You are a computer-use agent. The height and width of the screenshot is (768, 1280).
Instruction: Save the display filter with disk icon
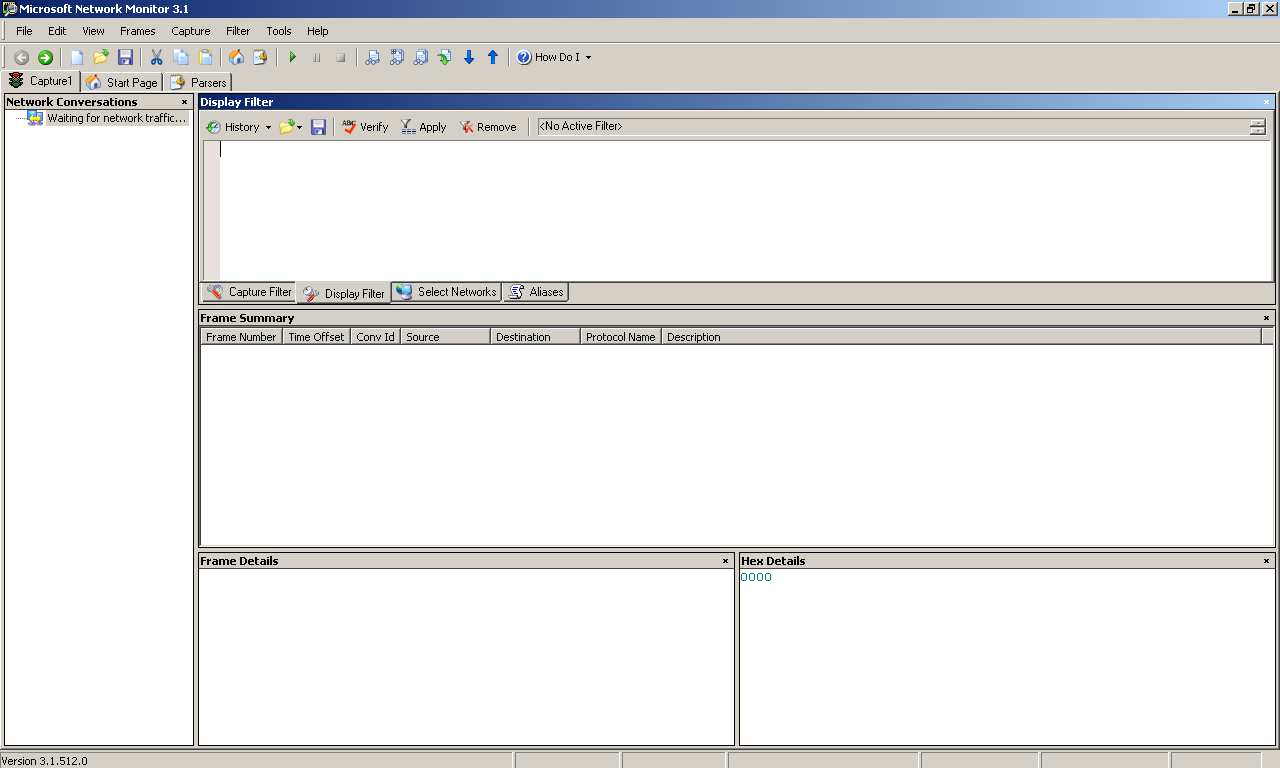tap(318, 127)
